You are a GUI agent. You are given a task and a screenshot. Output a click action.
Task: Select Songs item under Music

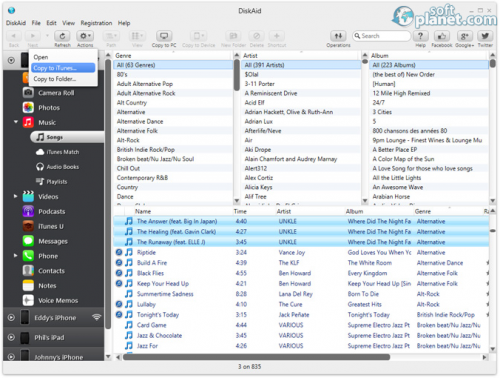coord(67,137)
